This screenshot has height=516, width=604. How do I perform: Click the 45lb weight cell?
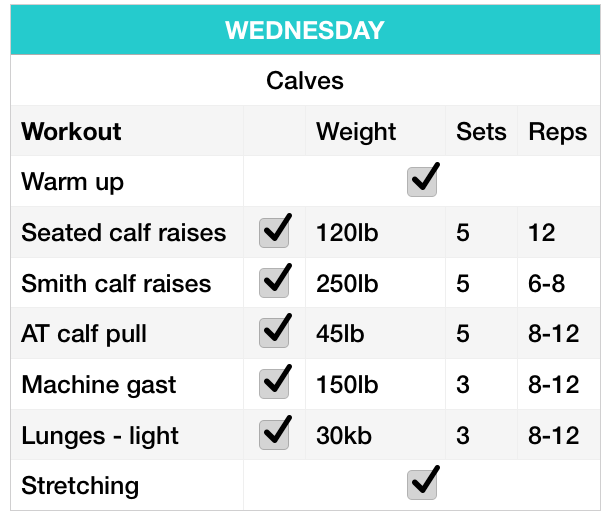(340, 334)
